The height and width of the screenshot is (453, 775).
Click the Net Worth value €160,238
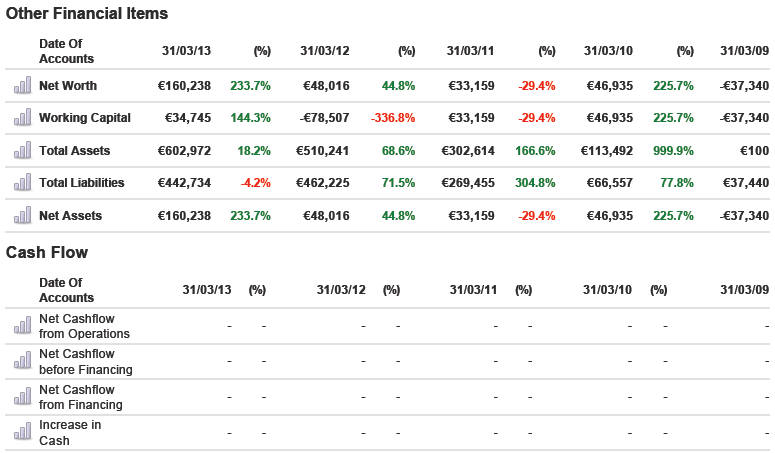pyautogui.click(x=184, y=86)
